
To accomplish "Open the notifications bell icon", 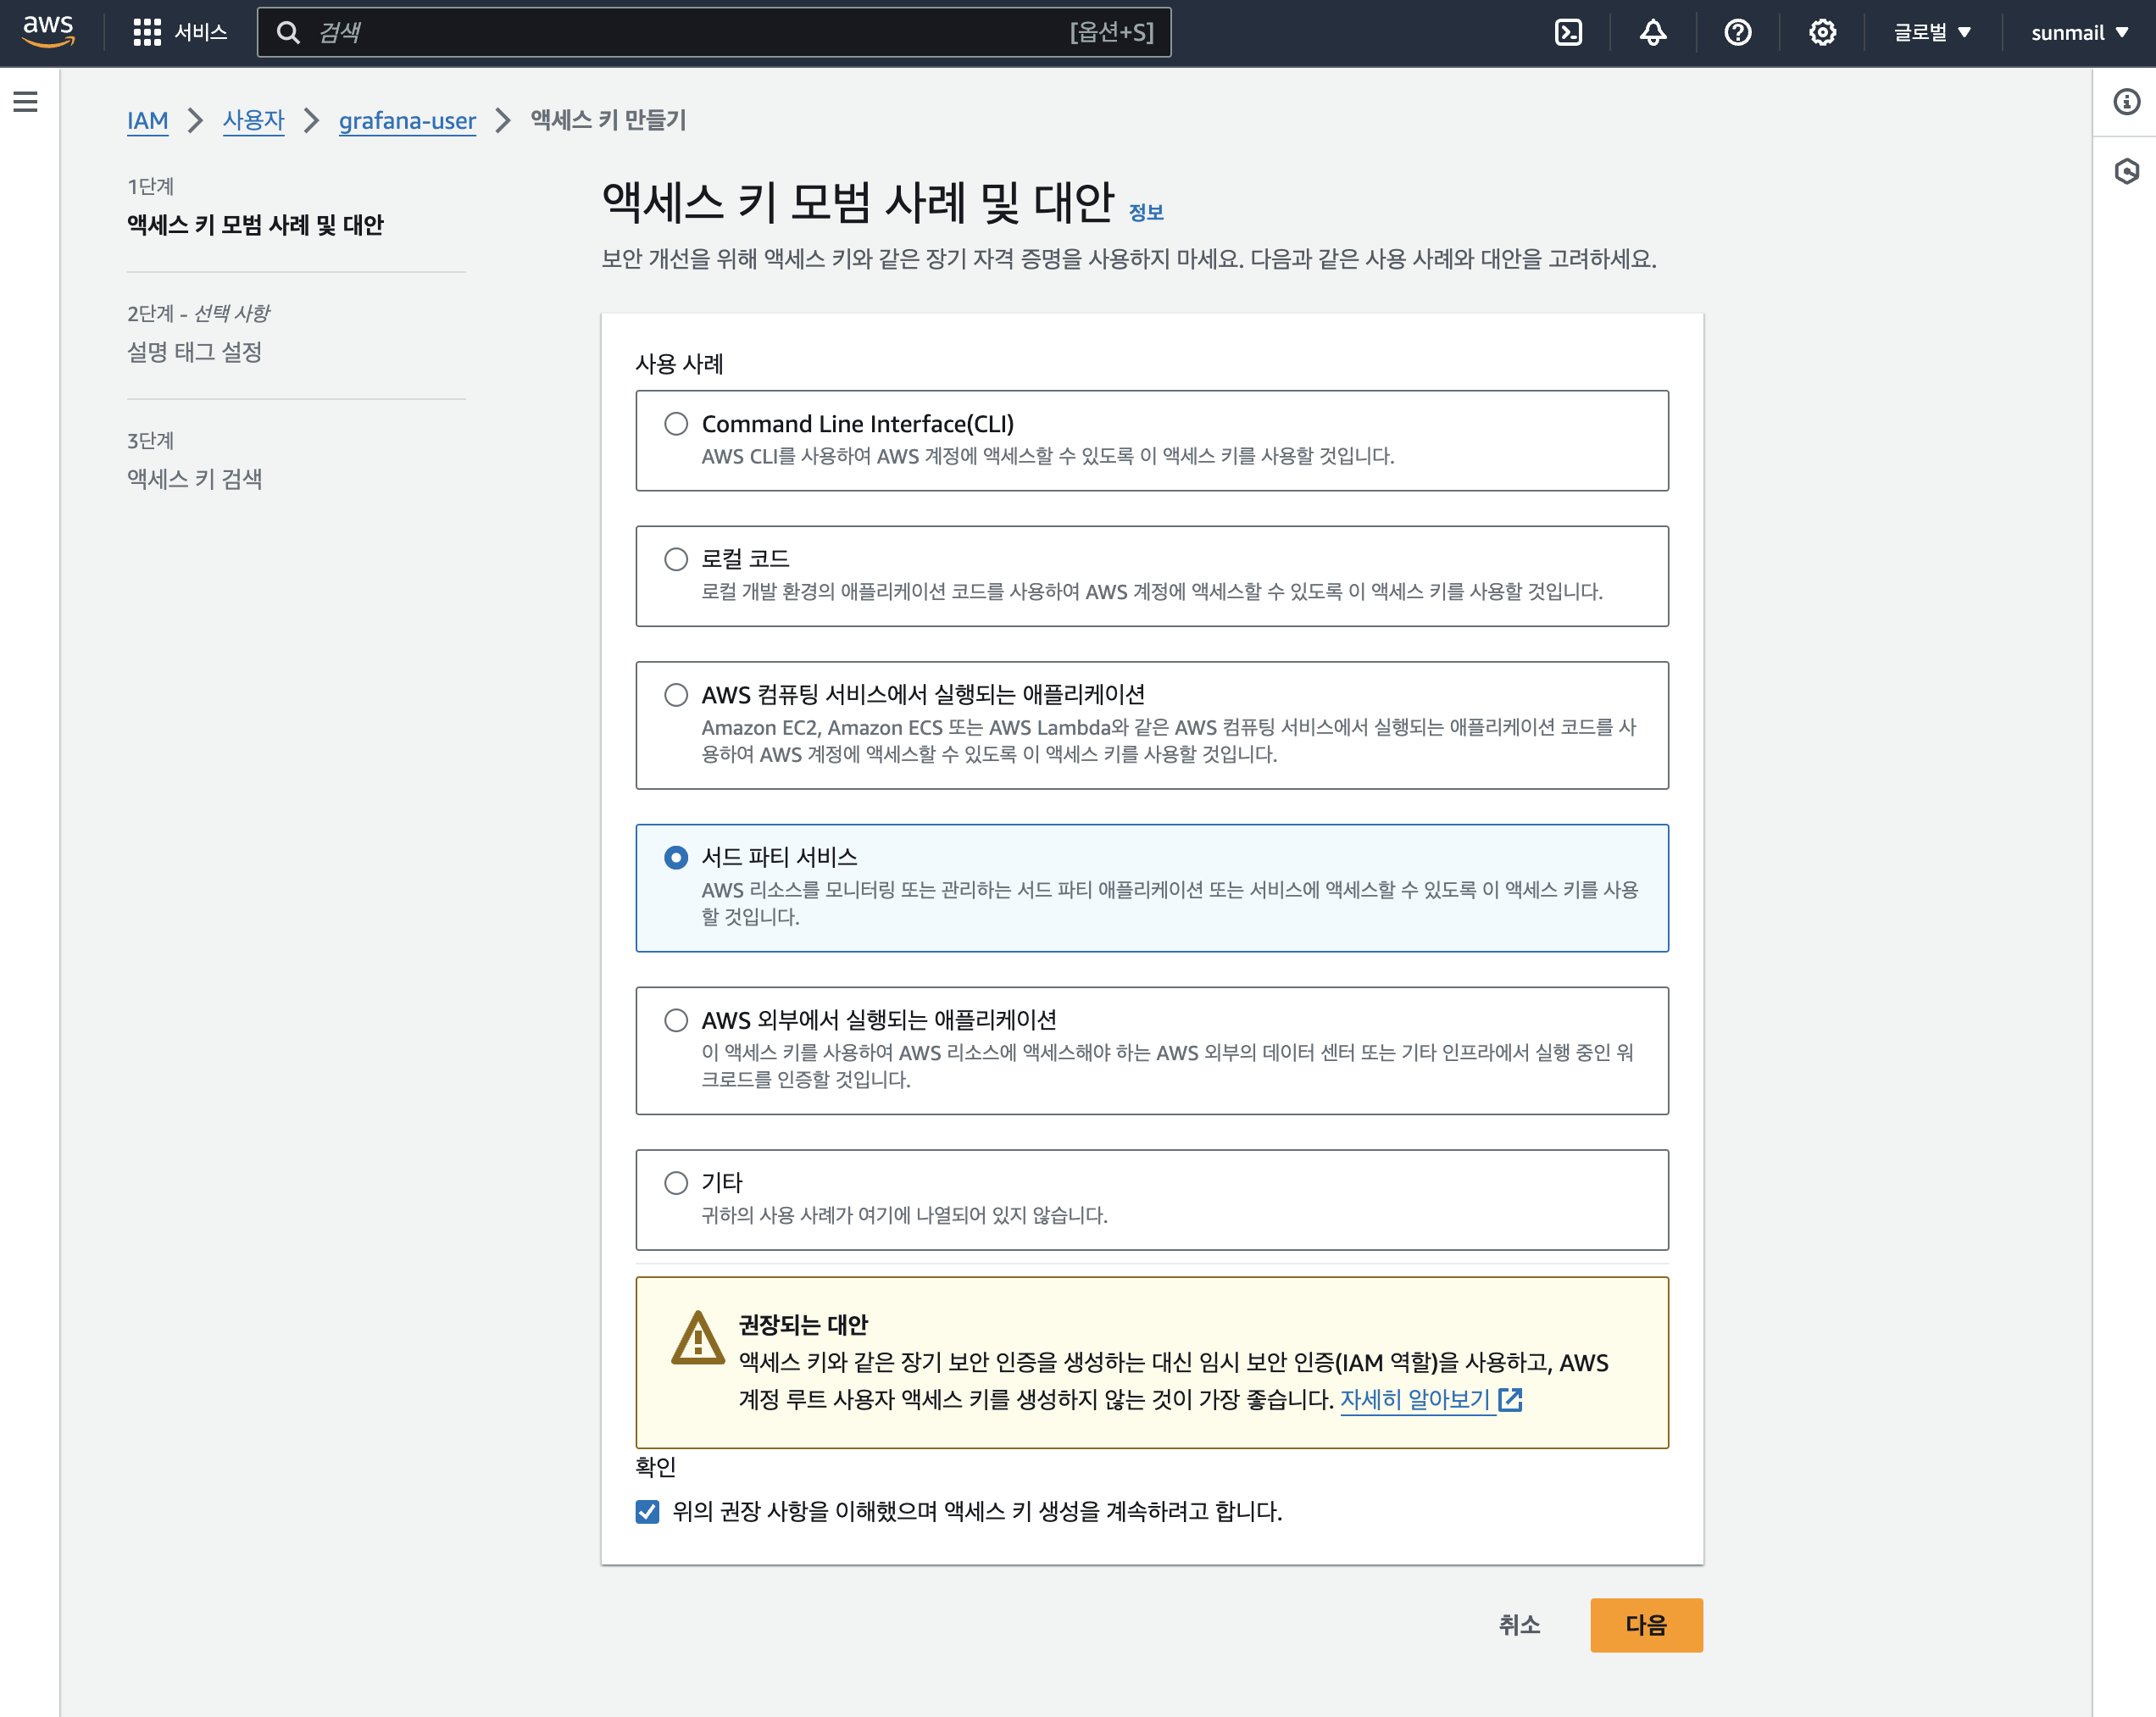I will (1653, 33).
